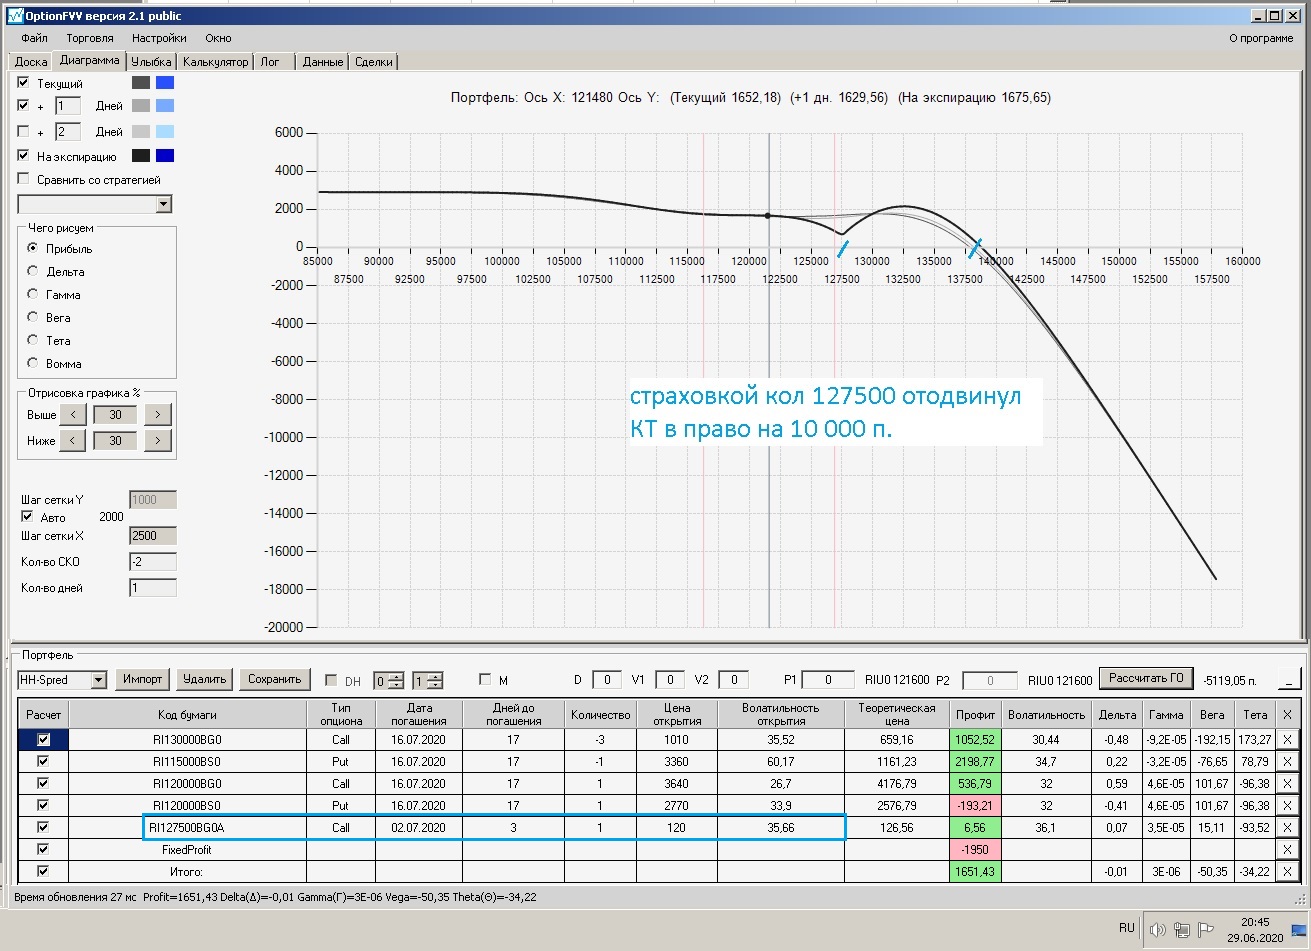Open the Торговля menu
This screenshot has width=1311, height=951.
point(90,38)
